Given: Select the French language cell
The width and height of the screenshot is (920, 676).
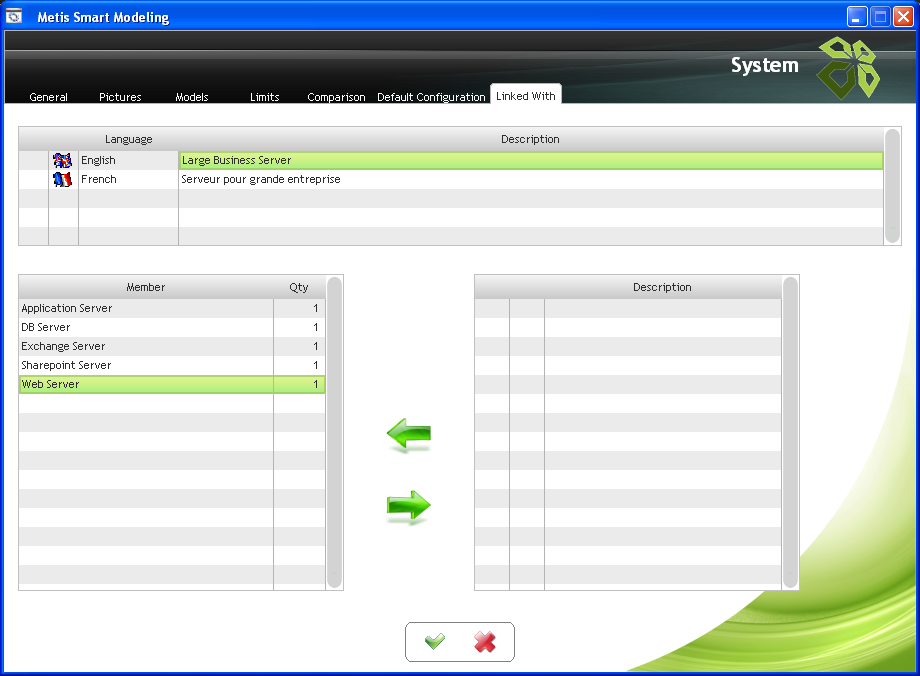Looking at the screenshot, I should click(128, 179).
